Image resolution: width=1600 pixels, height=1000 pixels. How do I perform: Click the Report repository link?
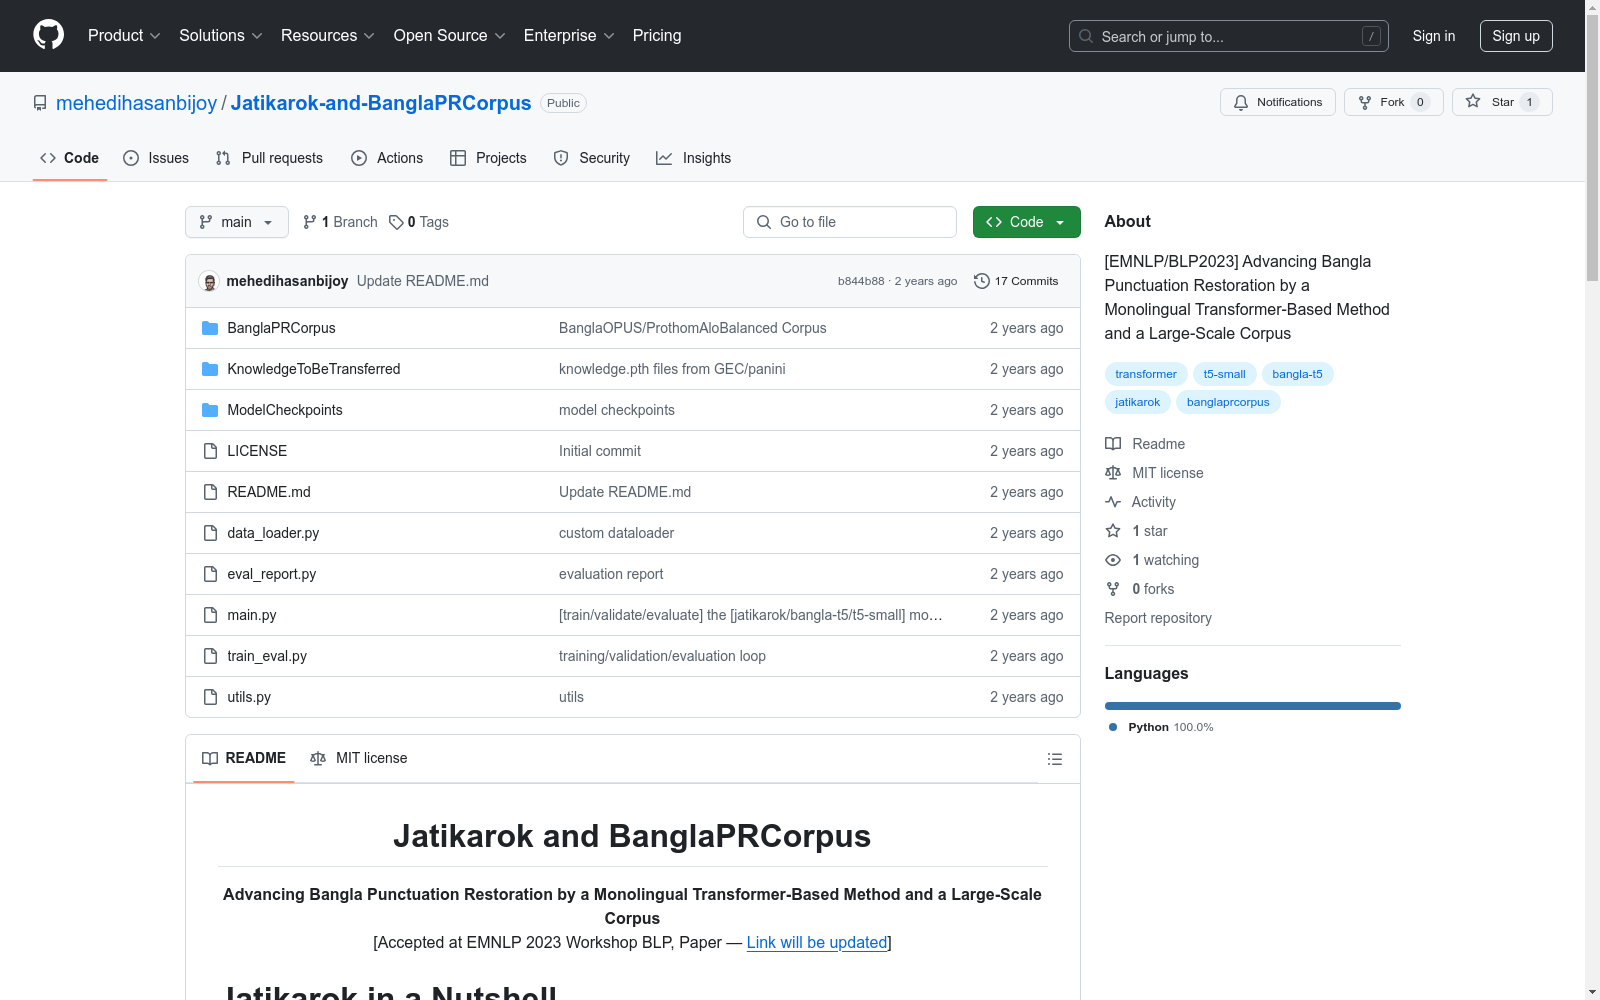1158,618
